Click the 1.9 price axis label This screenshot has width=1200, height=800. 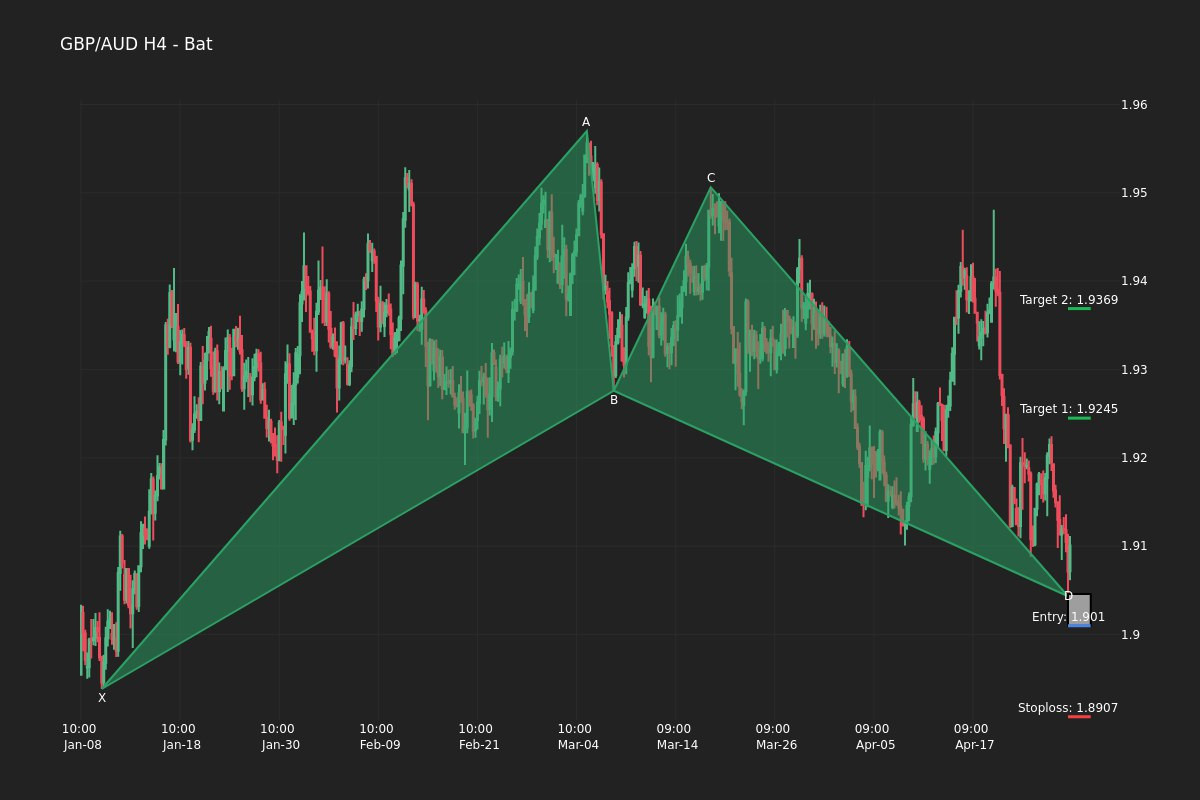click(x=1130, y=634)
